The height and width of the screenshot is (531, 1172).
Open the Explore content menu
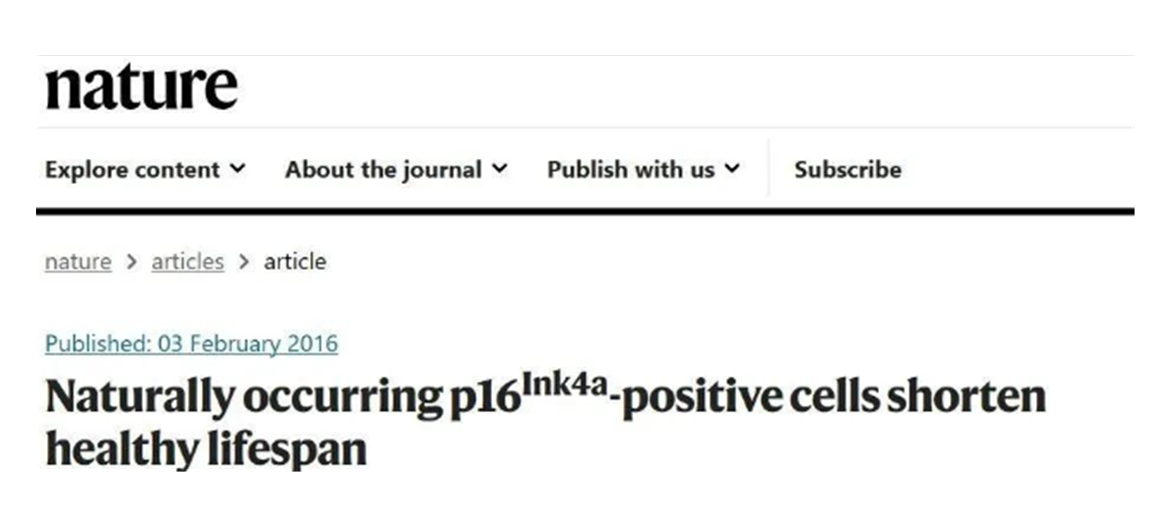132,170
